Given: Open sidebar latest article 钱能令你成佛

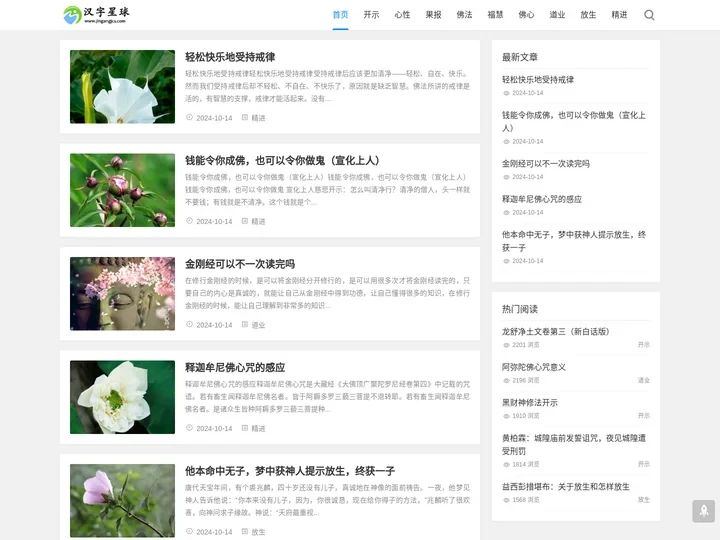Looking at the screenshot, I should click(574, 121).
